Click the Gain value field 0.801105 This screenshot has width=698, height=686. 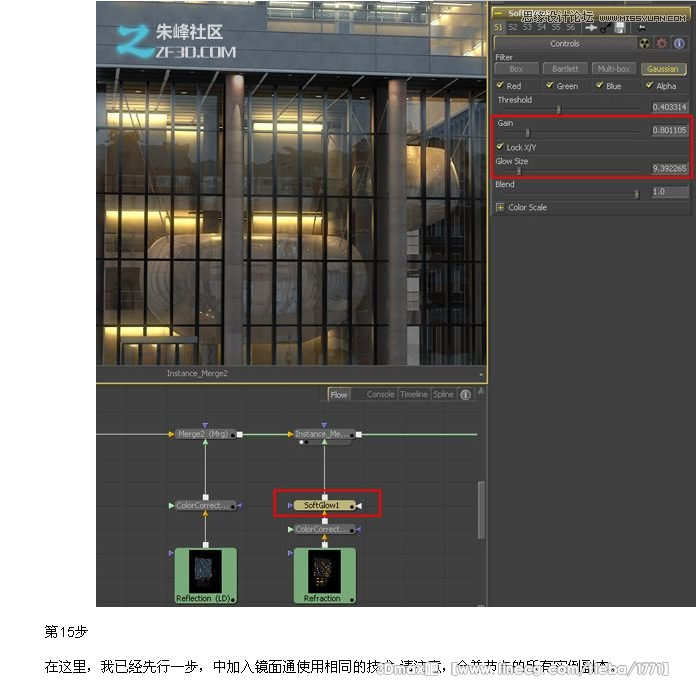(x=669, y=130)
